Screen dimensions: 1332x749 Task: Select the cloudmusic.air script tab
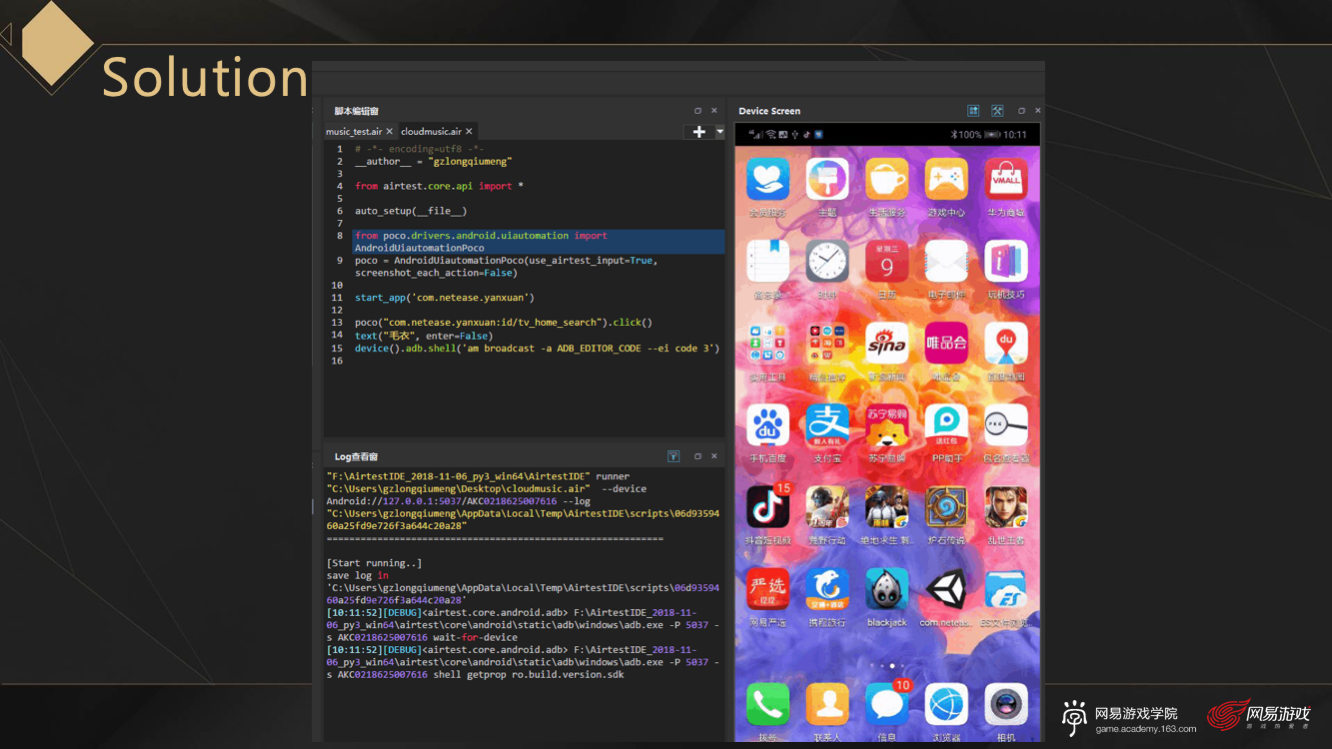[431, 132]
